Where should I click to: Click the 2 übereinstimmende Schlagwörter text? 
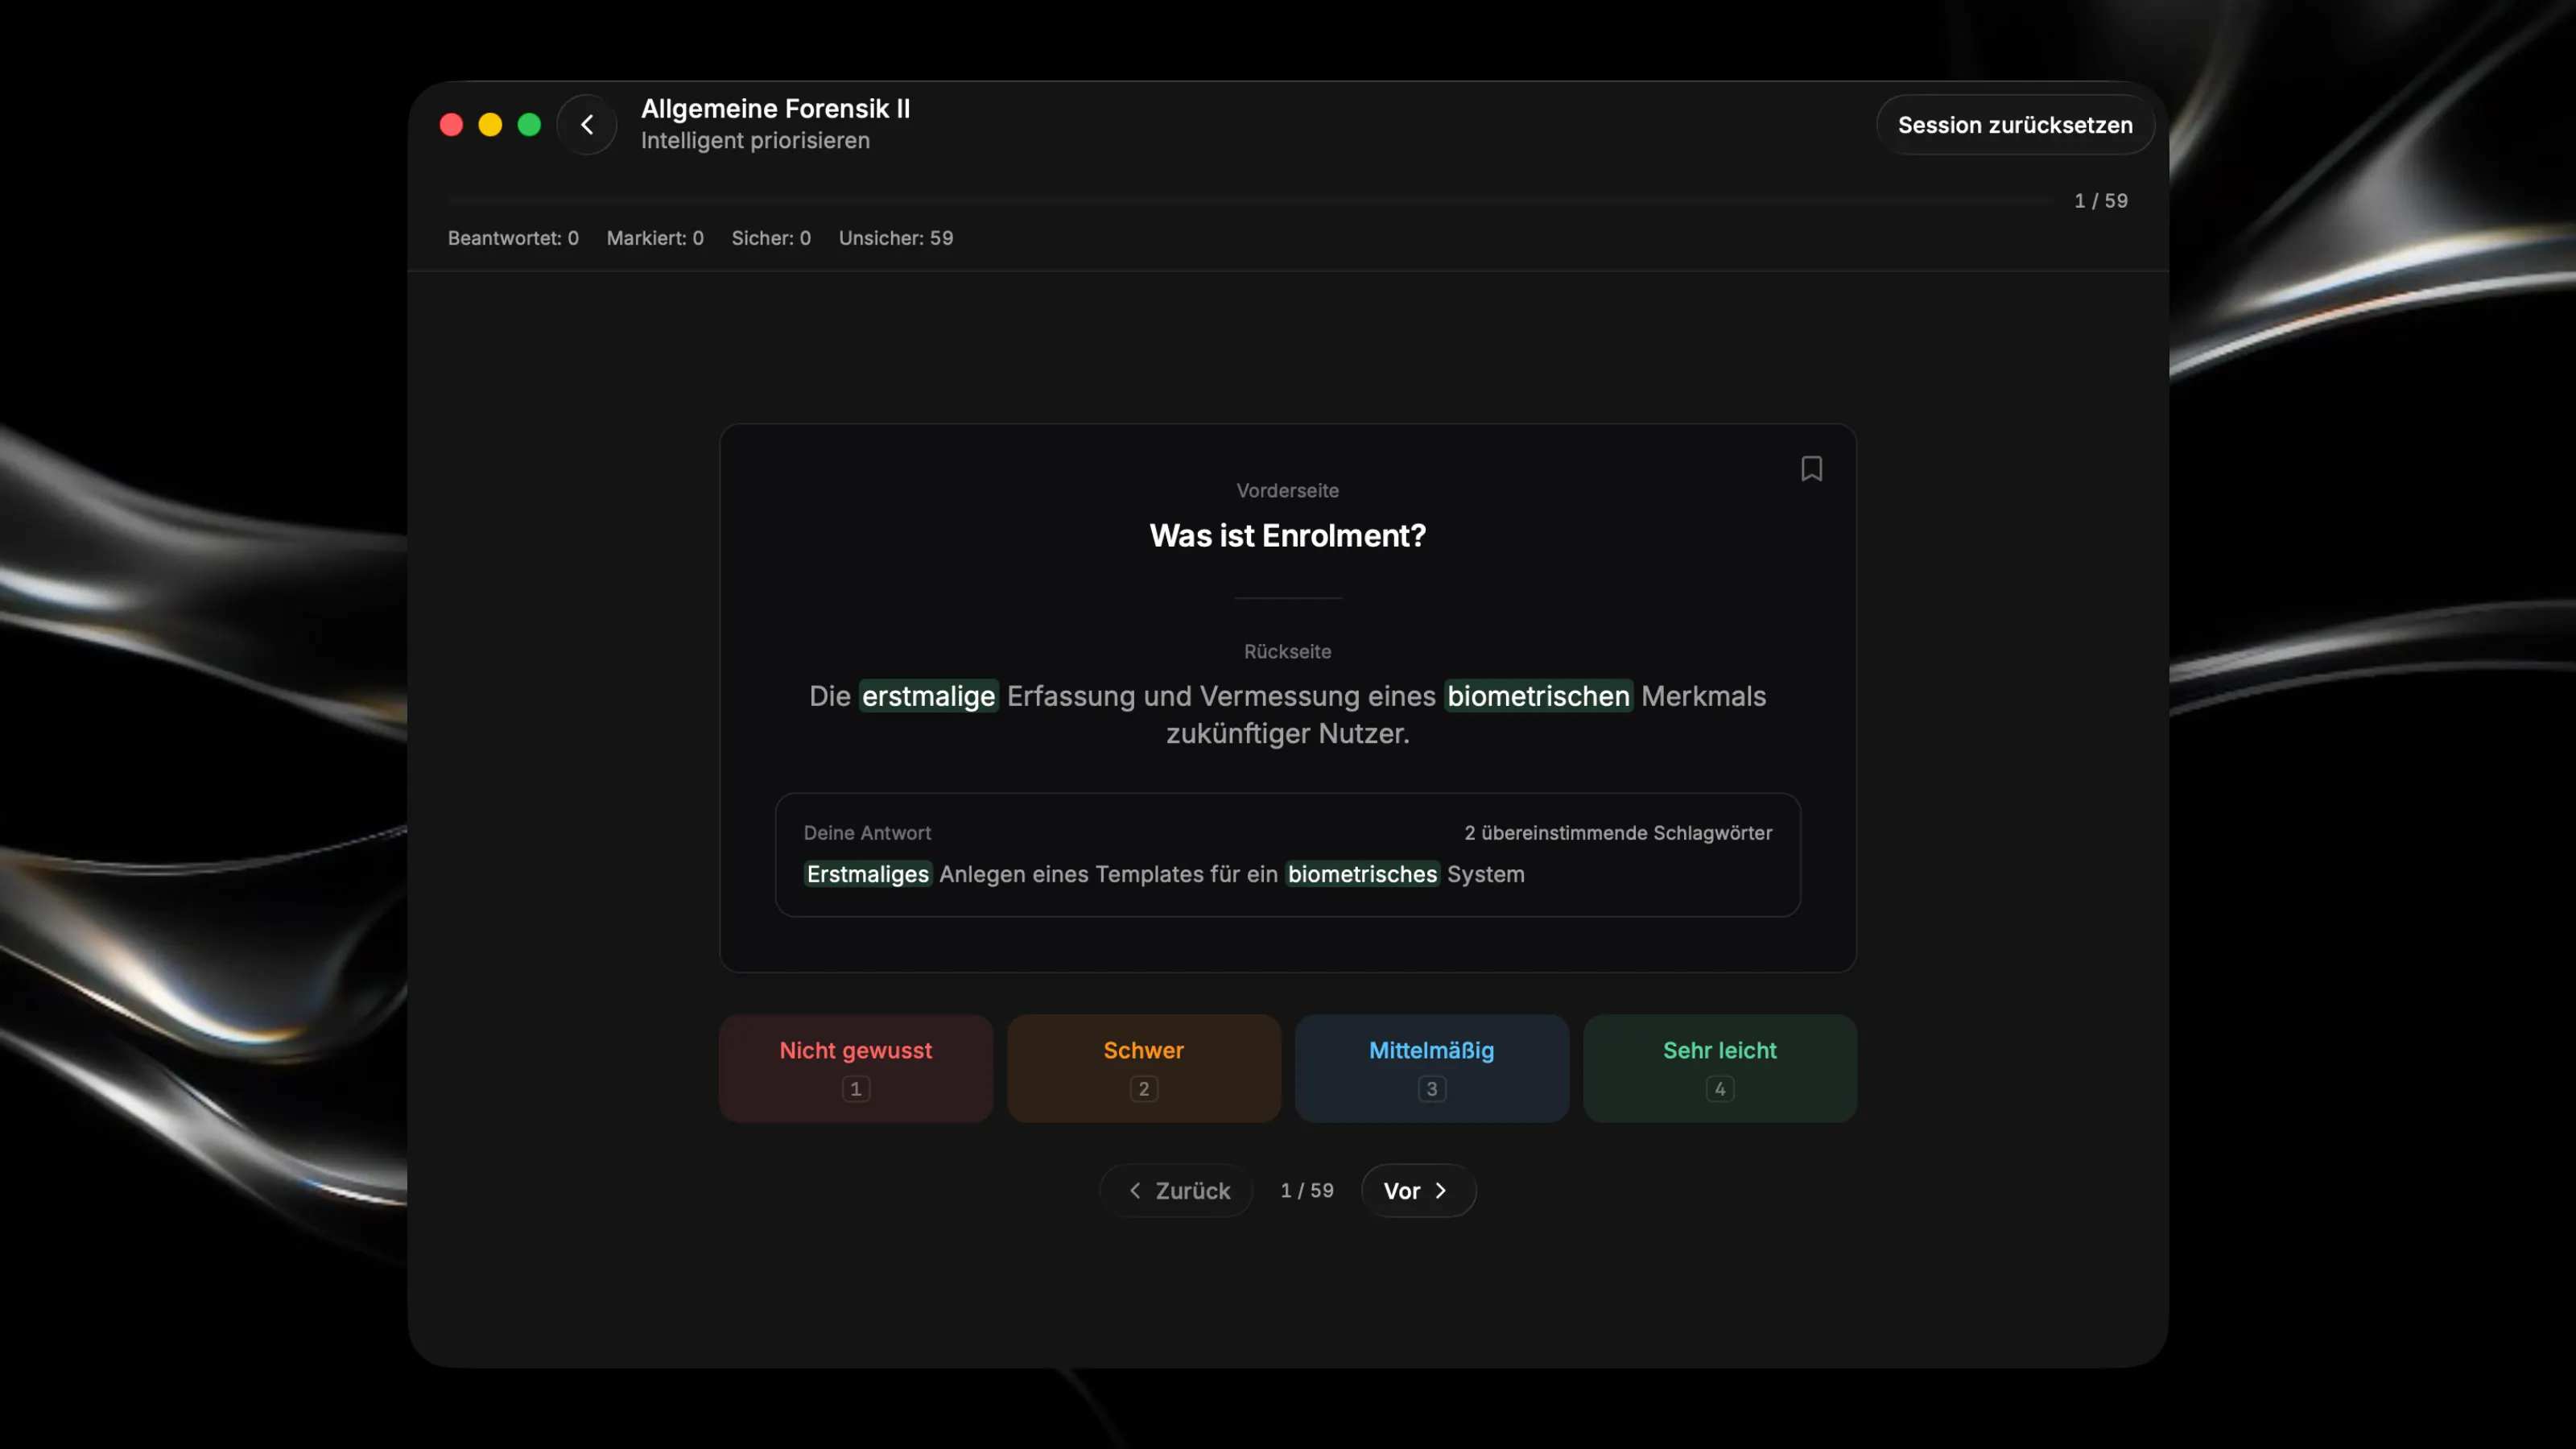pyautogui.click(x=1618, y=833)
